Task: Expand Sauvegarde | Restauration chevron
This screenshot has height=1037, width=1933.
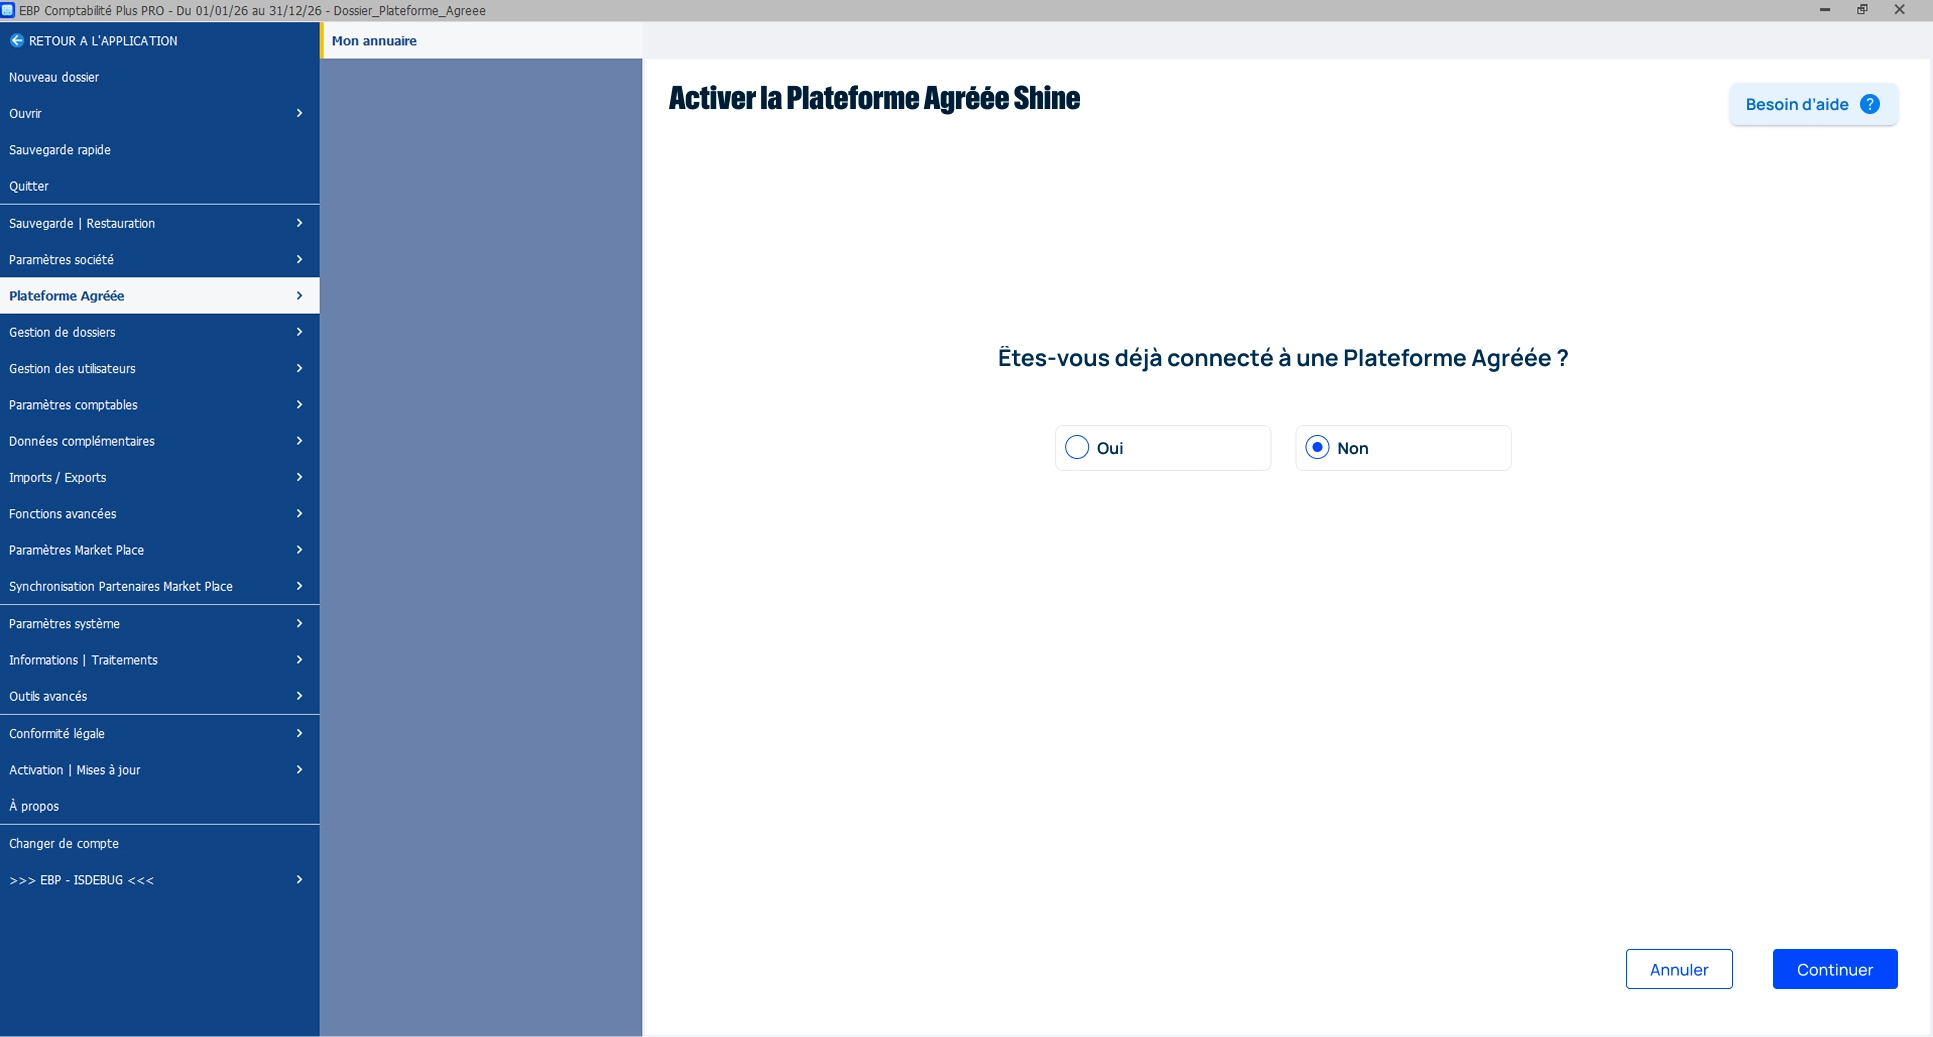Action: point(299,223)
